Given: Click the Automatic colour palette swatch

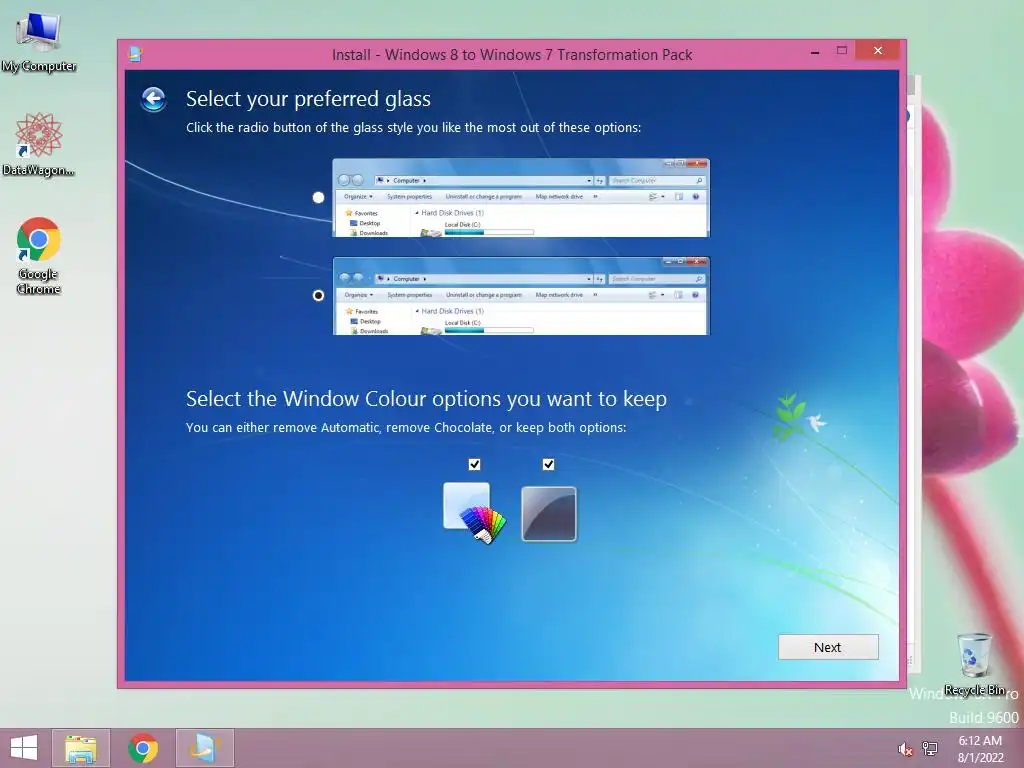Looking at the screenshot, I should (x=474, y=513).
